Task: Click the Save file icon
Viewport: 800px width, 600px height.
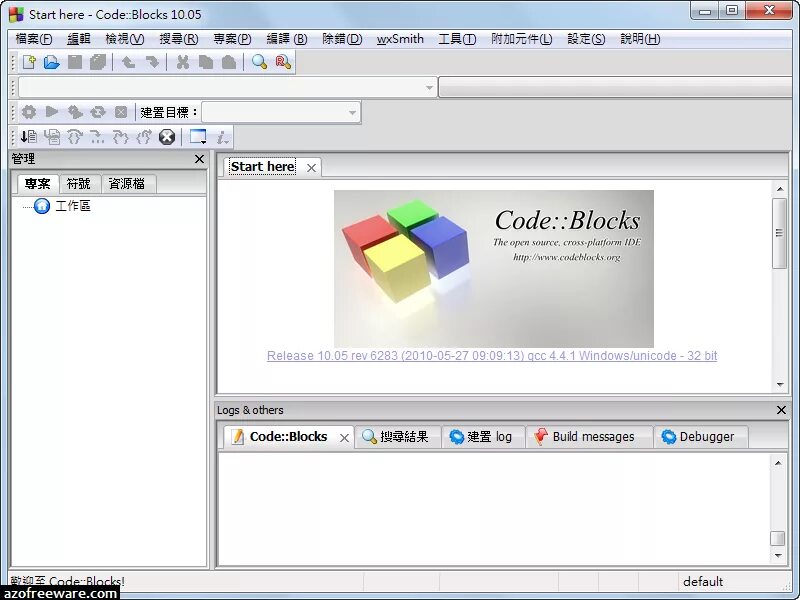Action: coord(75,62)
